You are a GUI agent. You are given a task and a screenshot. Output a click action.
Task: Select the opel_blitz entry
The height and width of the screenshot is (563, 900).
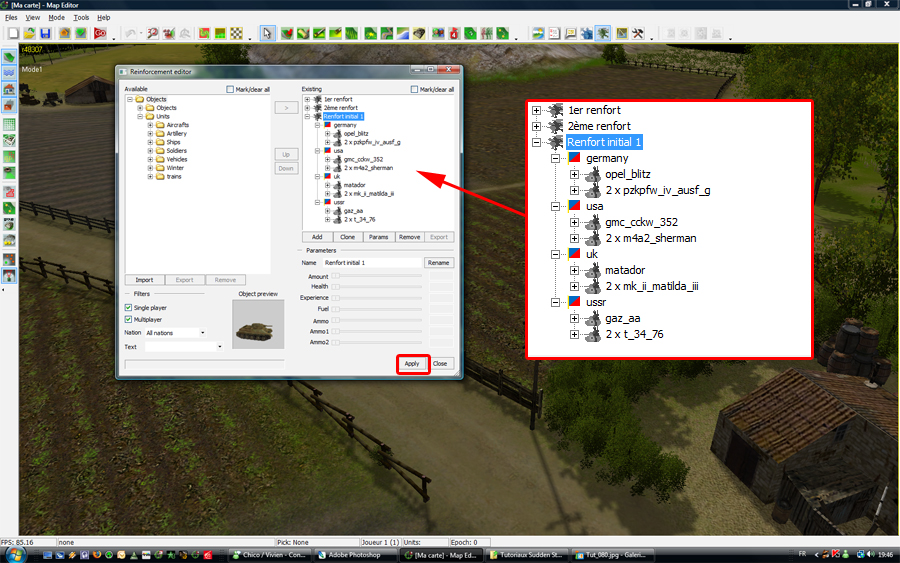[356, 134]
